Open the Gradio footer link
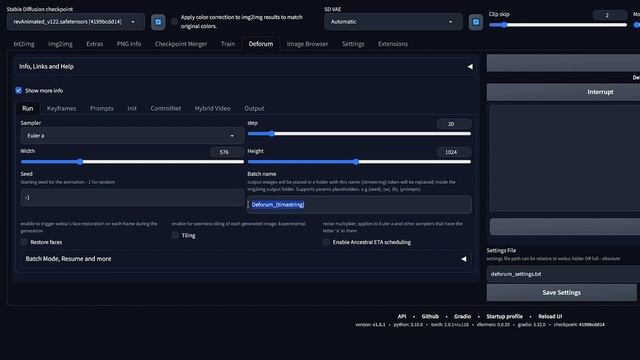The width and height of the screenshot is (640, 360). coord(462,316)
